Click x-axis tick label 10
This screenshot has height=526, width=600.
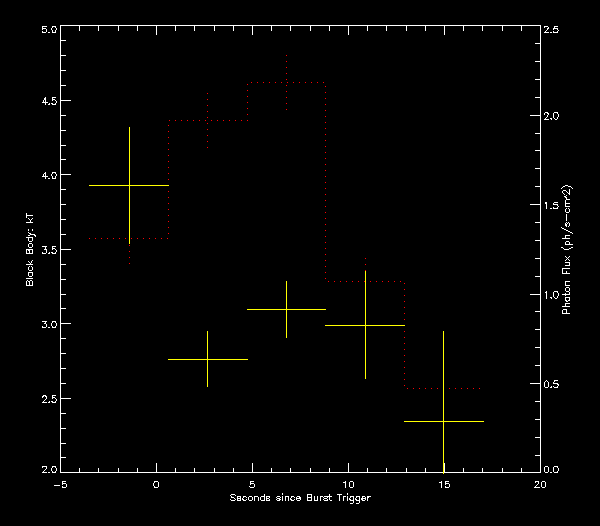pos(348,483)
